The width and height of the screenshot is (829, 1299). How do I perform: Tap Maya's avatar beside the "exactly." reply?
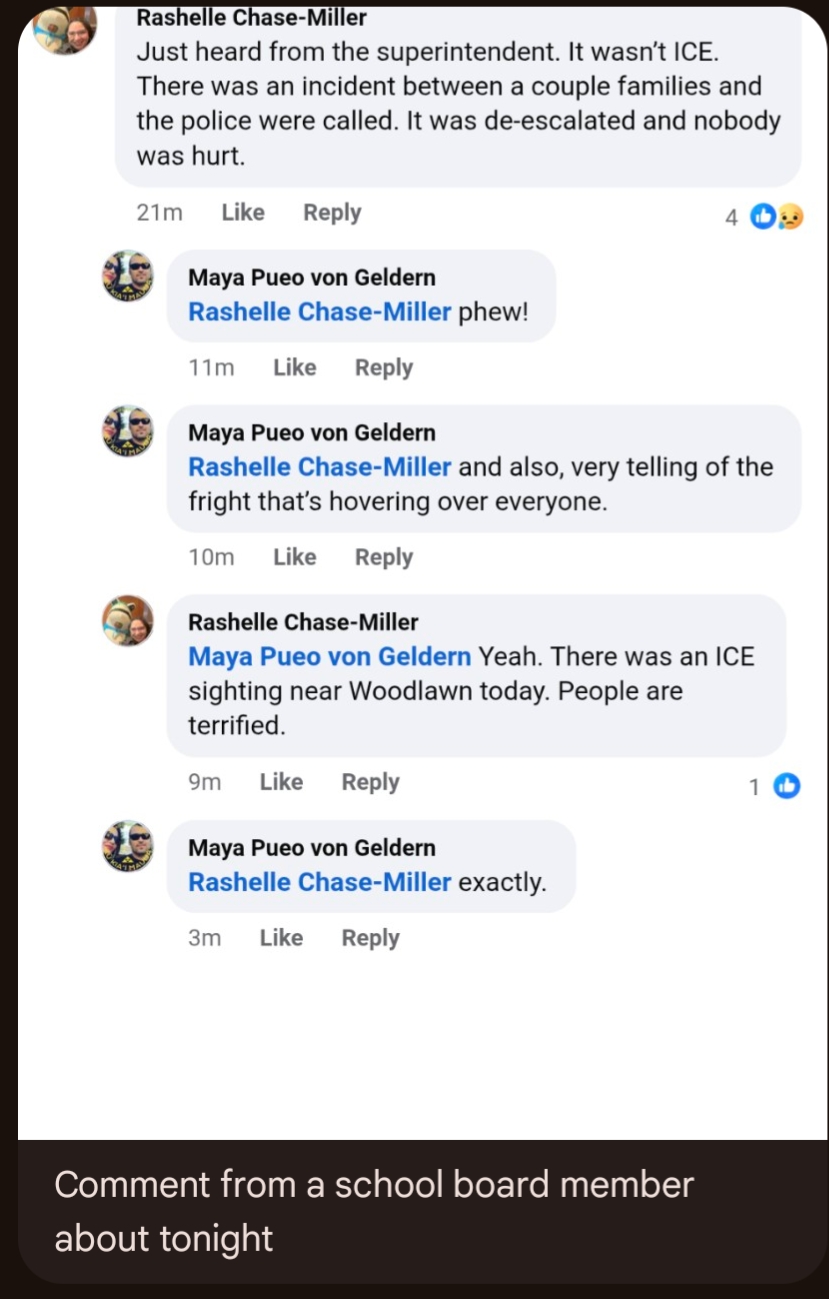click(128, 846)
